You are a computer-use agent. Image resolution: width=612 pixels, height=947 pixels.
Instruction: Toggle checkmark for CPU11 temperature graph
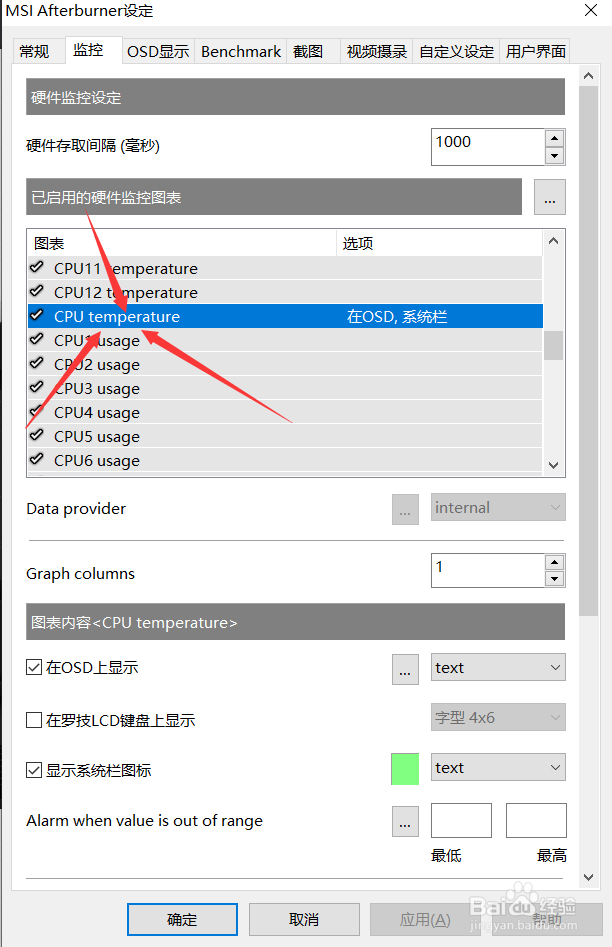tap(37, 266)
